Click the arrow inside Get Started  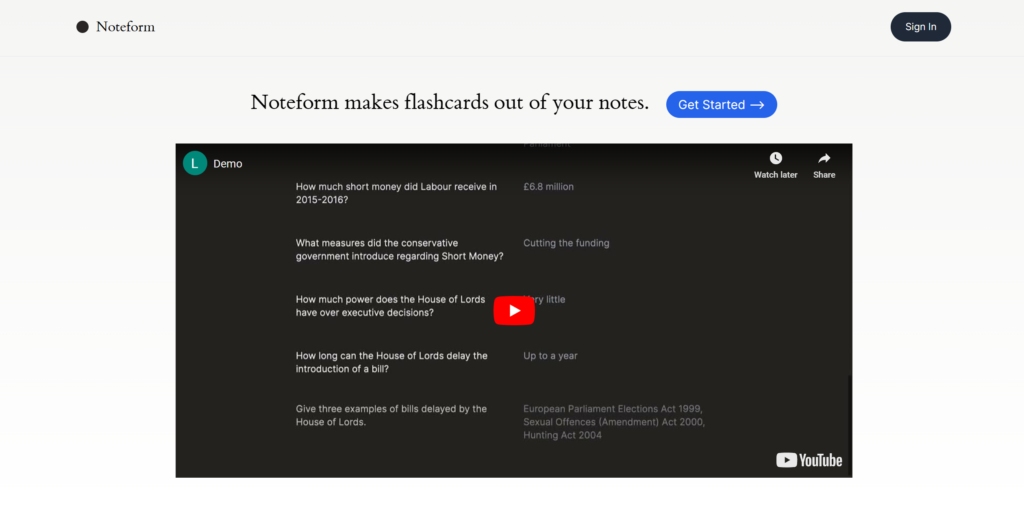[x=757, y=104]
